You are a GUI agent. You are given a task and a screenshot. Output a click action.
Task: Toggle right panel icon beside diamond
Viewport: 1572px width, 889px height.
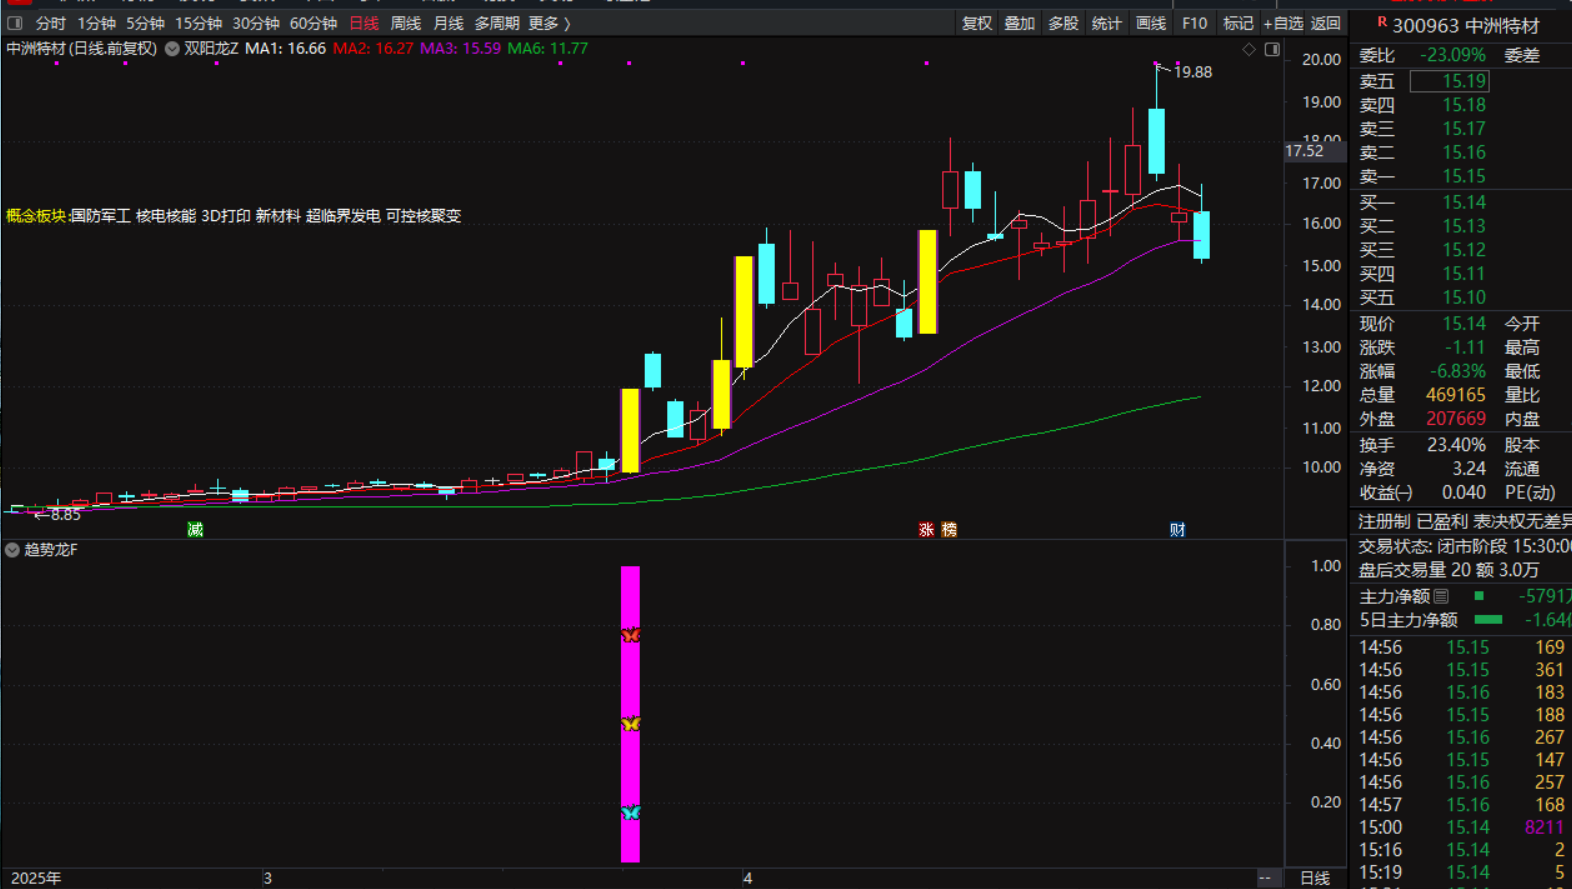1272,49
